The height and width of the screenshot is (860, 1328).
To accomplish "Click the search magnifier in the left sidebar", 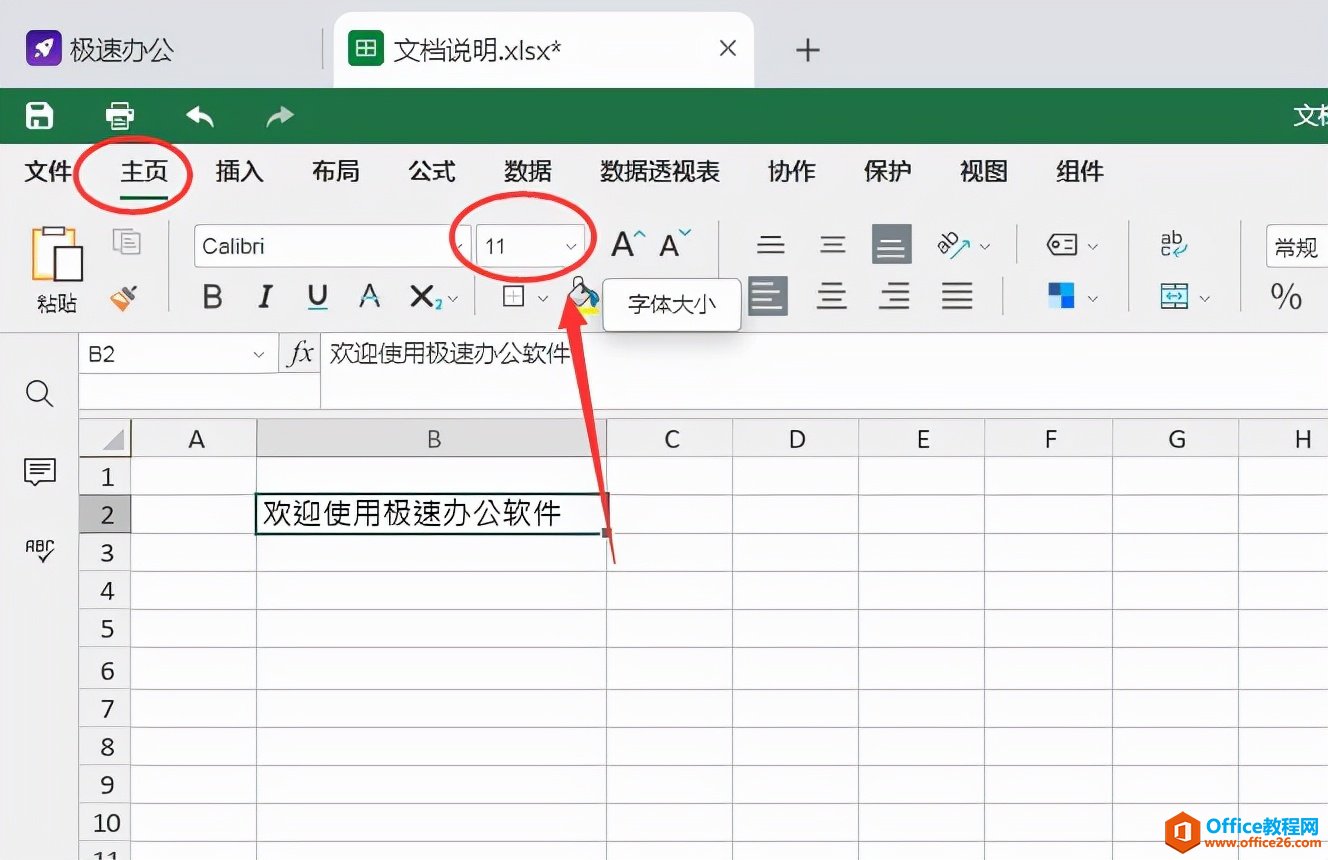I will click(38, 394).
